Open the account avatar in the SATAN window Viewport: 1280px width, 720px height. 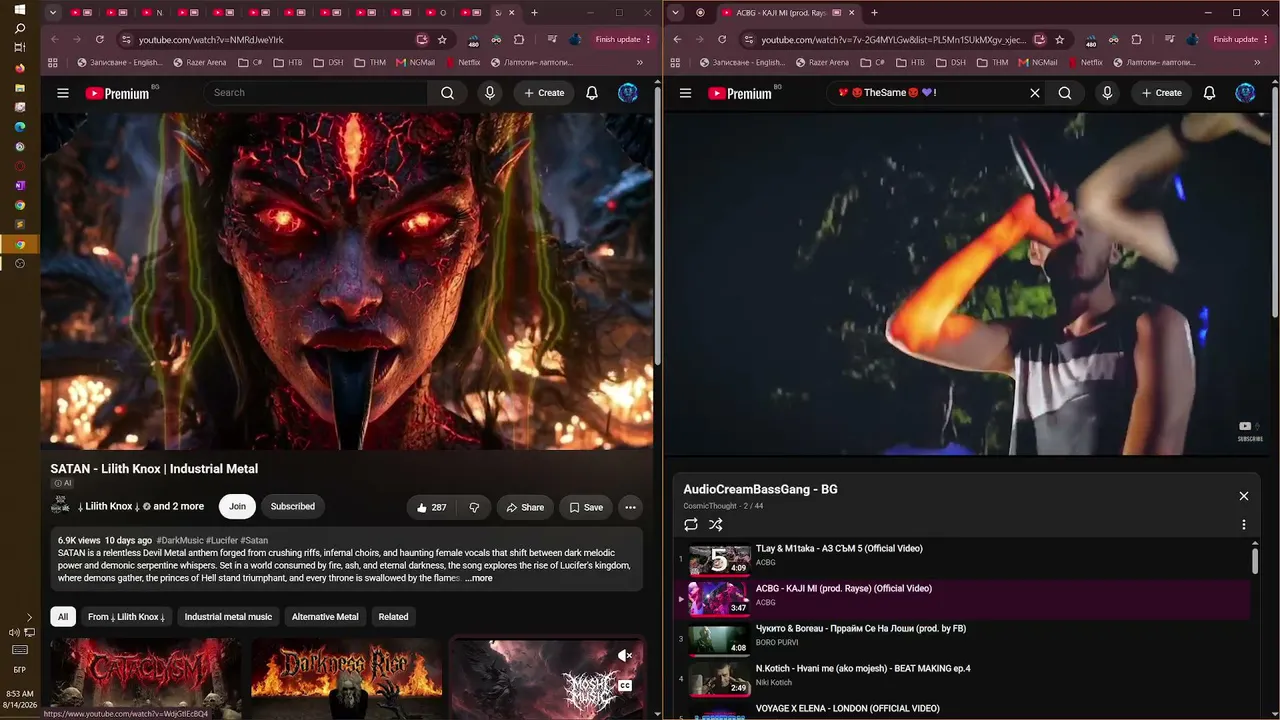(628, 93)
